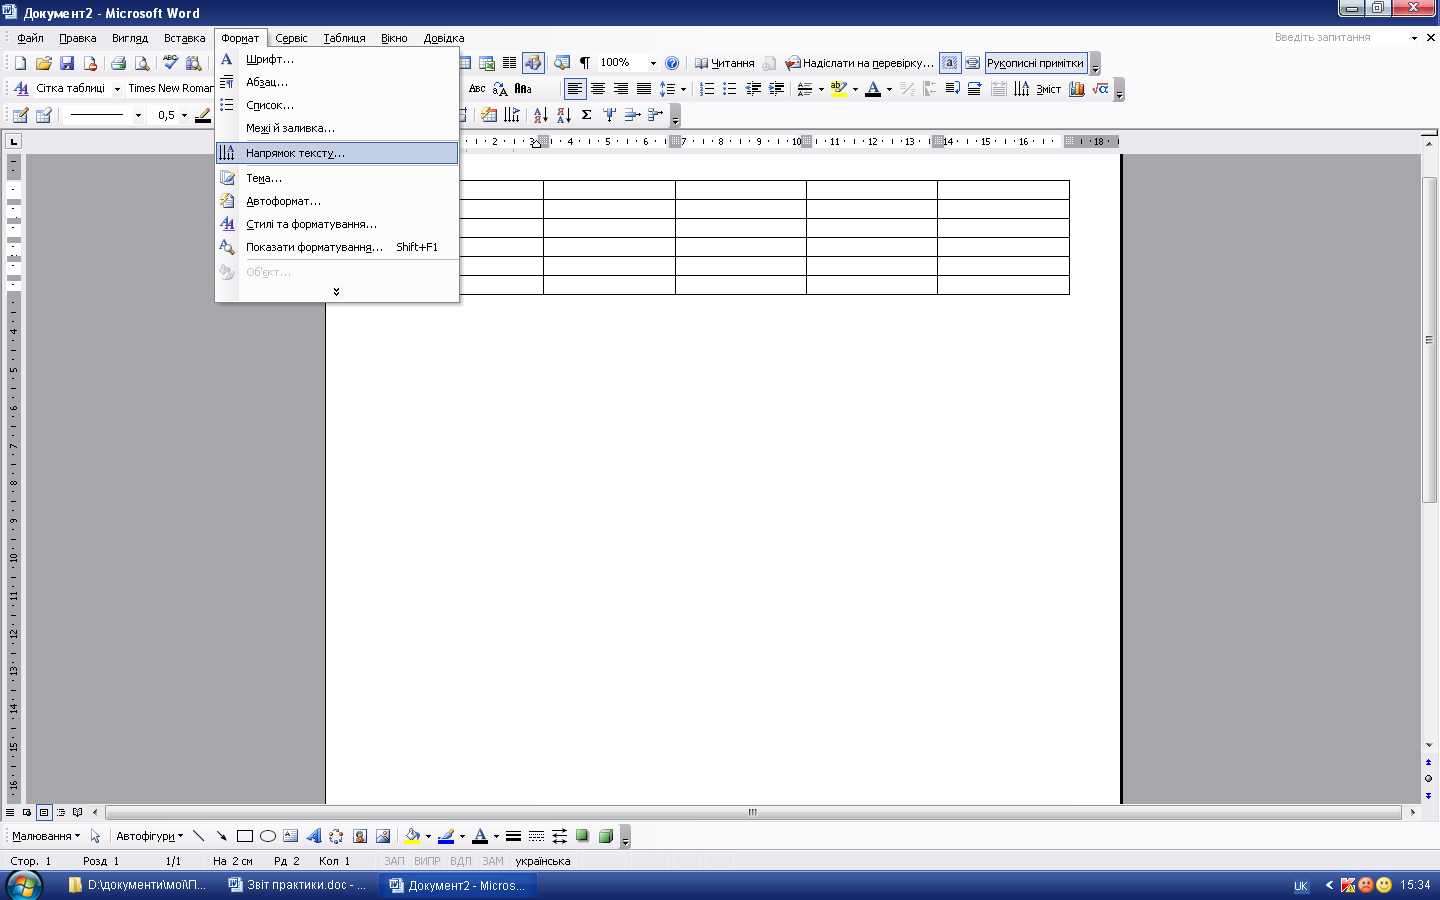Run spelling and grammar check icon

click(170, 63)
